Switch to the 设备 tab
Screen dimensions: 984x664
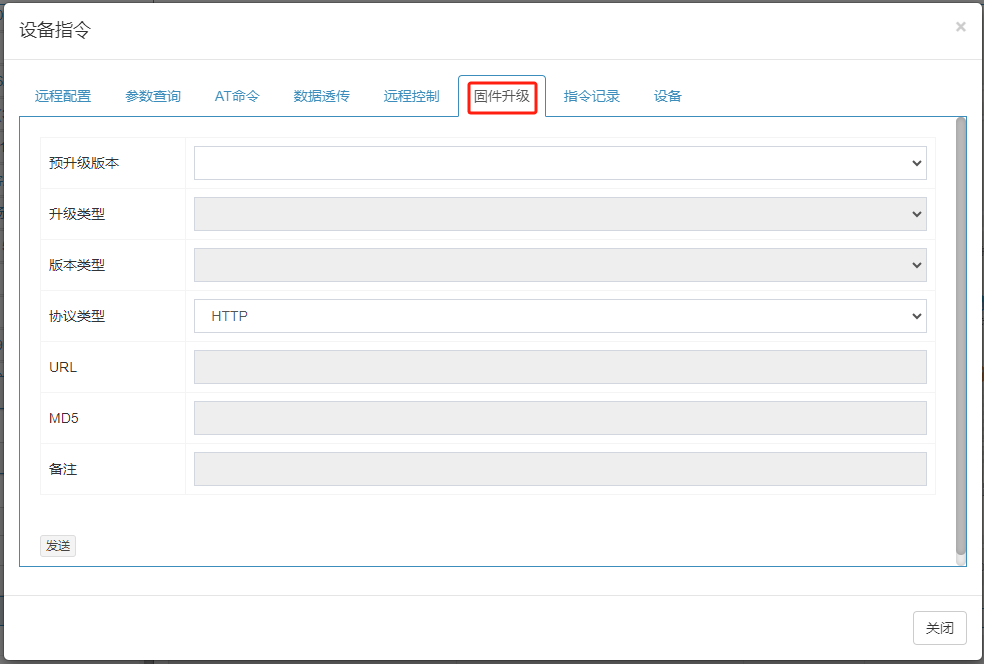(x=668, y=97)
